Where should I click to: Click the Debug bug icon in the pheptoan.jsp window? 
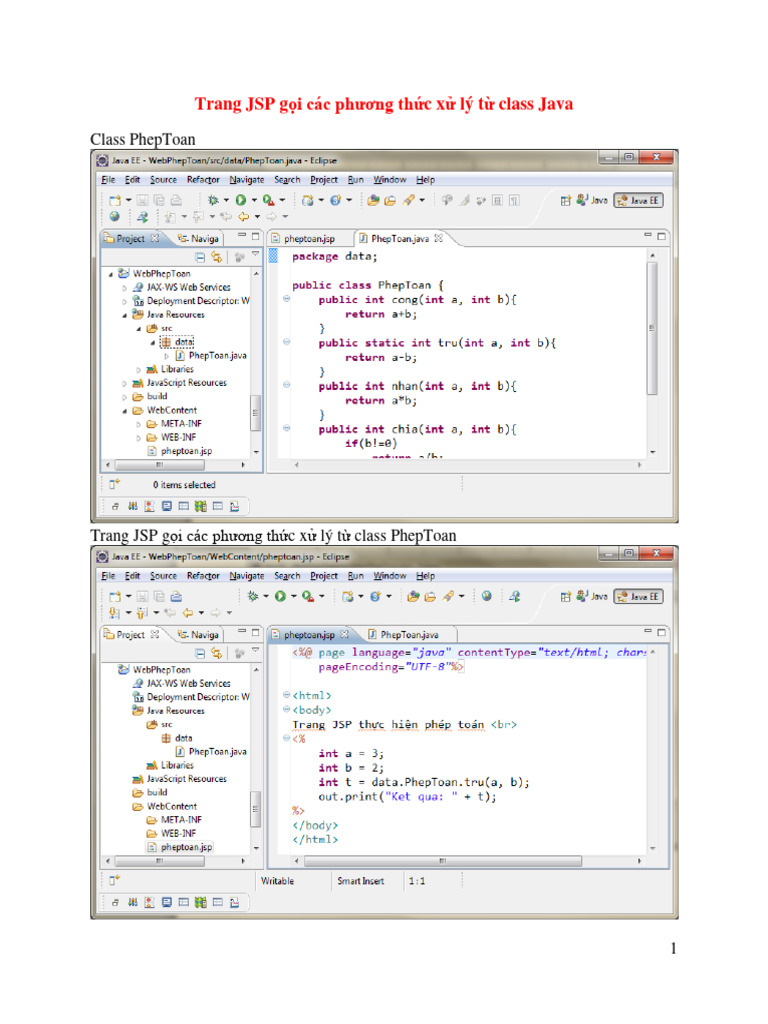pos(253,596)
